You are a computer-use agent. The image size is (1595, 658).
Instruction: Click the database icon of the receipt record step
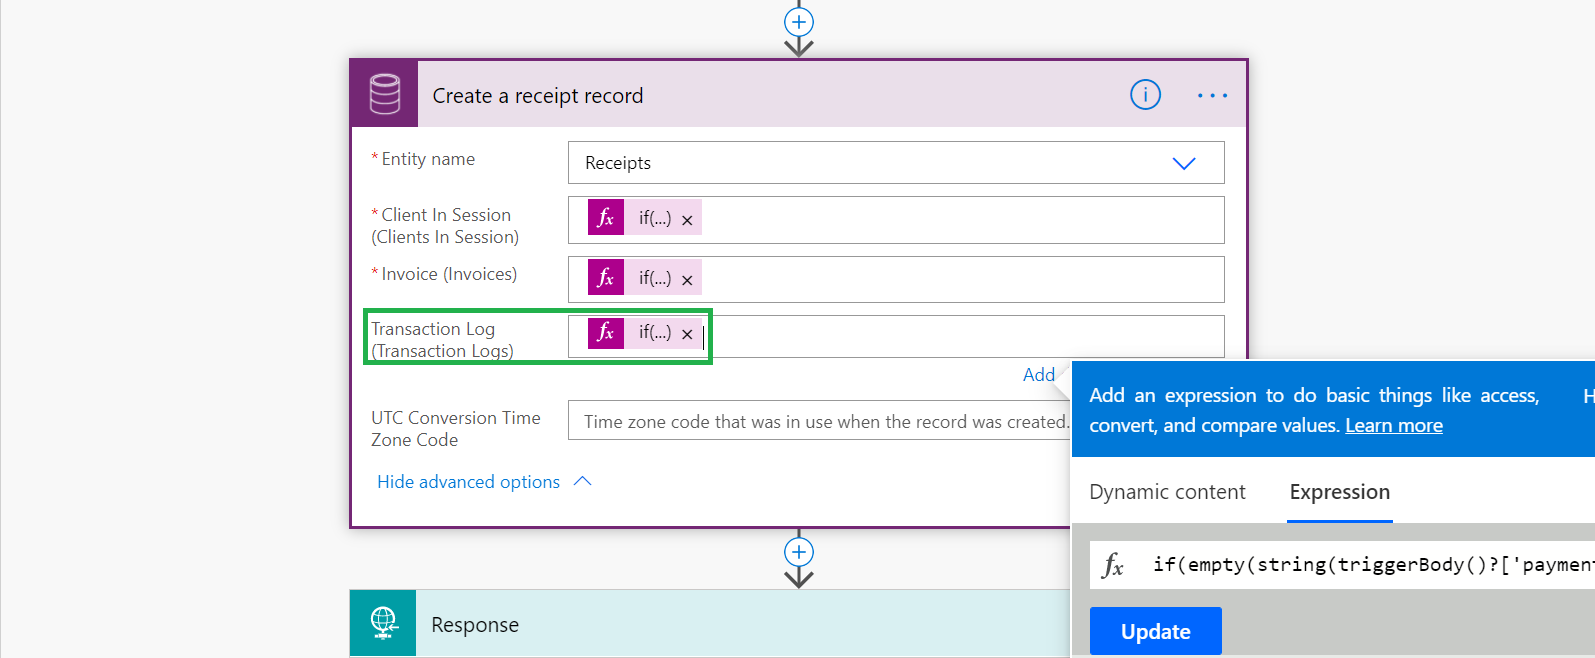tap(384, 94)
